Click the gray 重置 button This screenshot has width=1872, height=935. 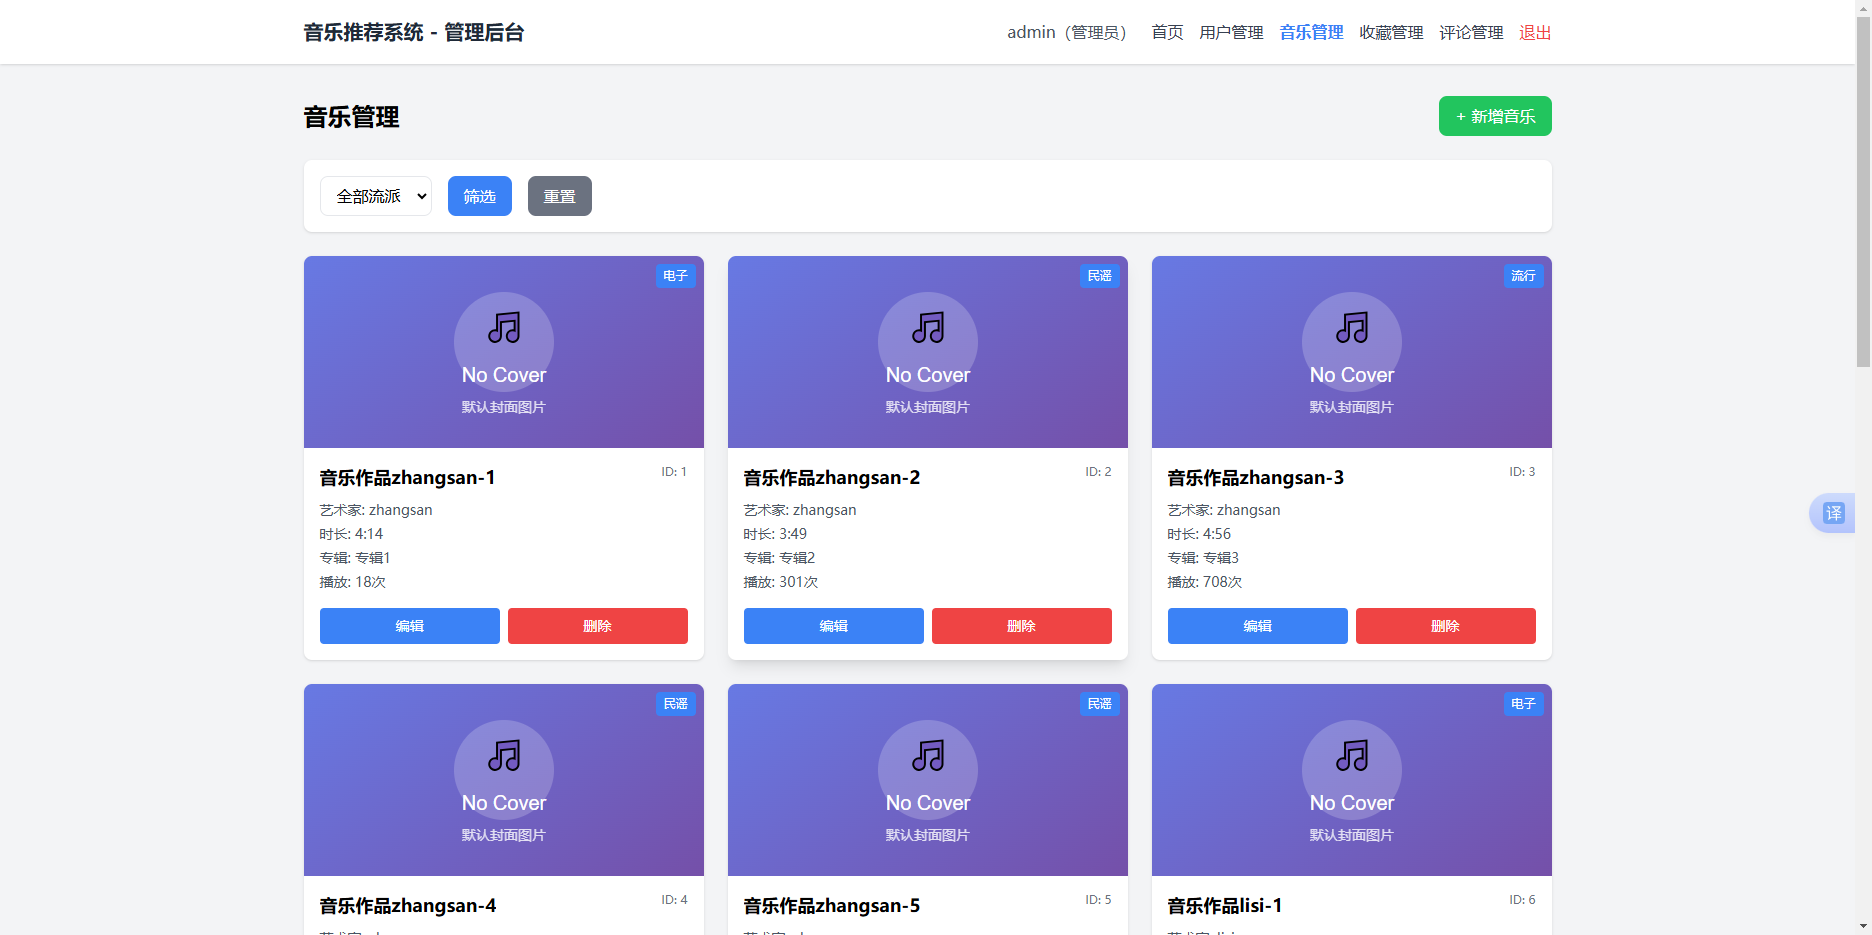click(x=560, y=196)
